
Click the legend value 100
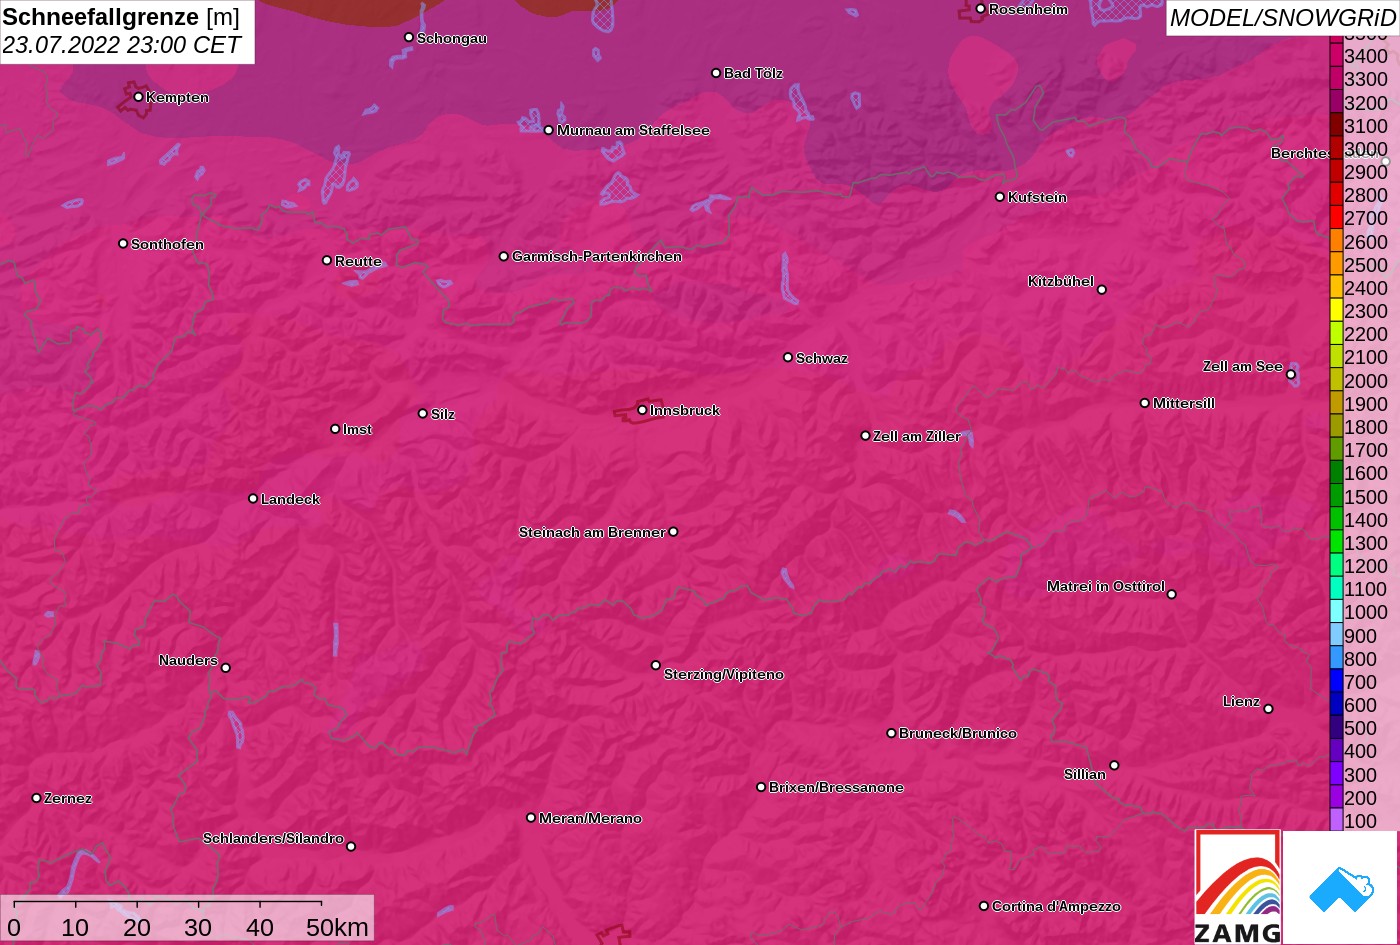click(1361, 821)
